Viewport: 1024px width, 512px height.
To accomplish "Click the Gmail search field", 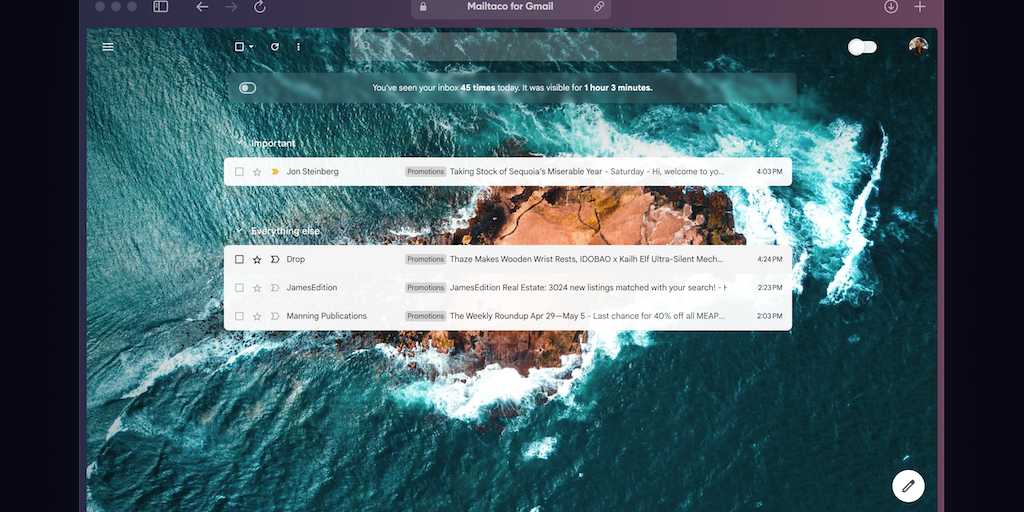I will point(513,46).
